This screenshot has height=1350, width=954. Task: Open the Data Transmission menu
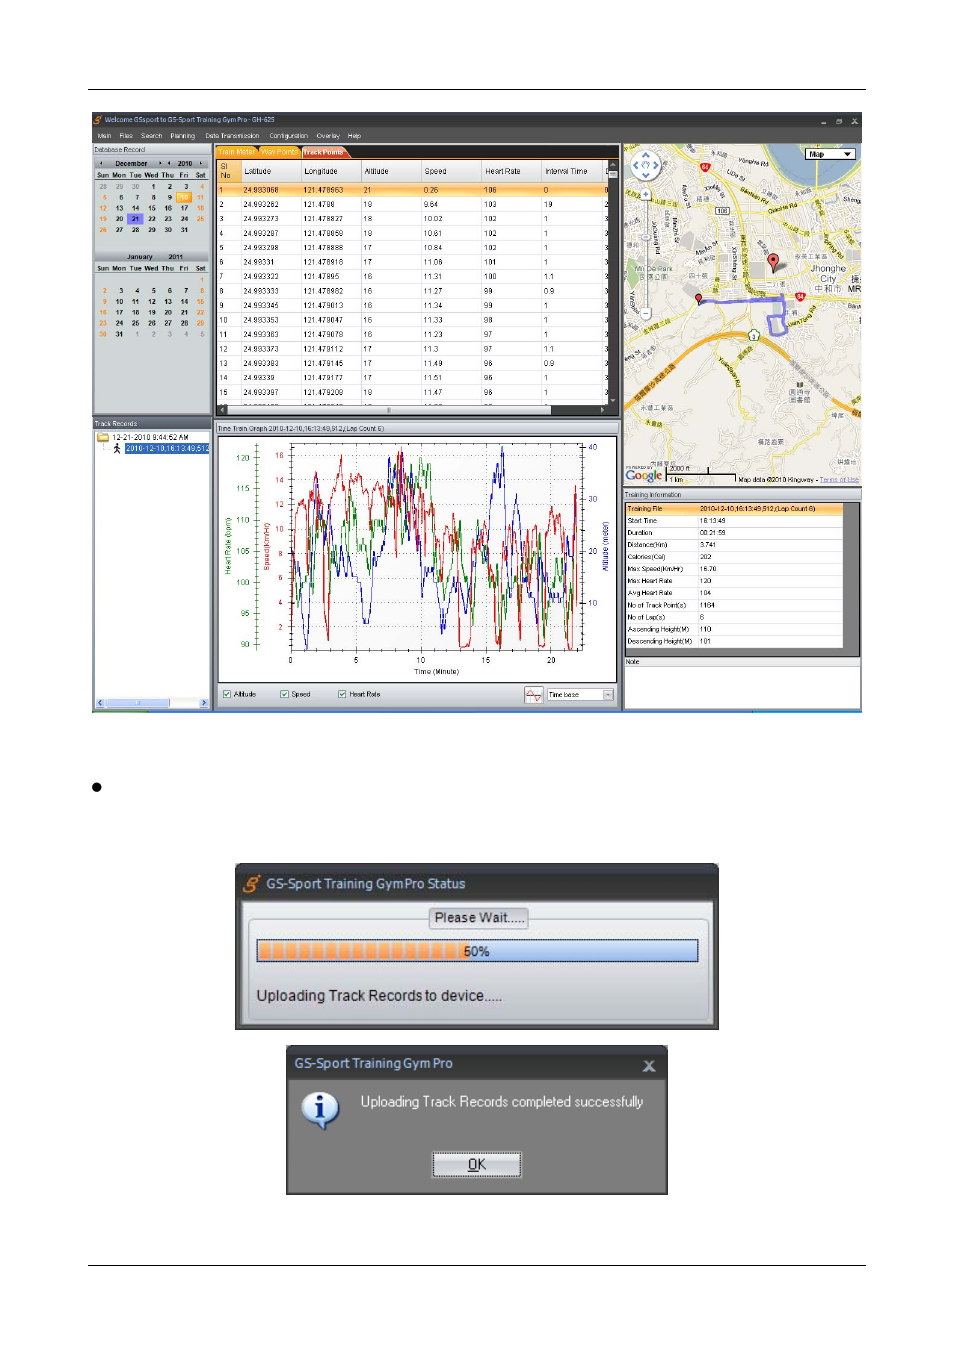232,136
